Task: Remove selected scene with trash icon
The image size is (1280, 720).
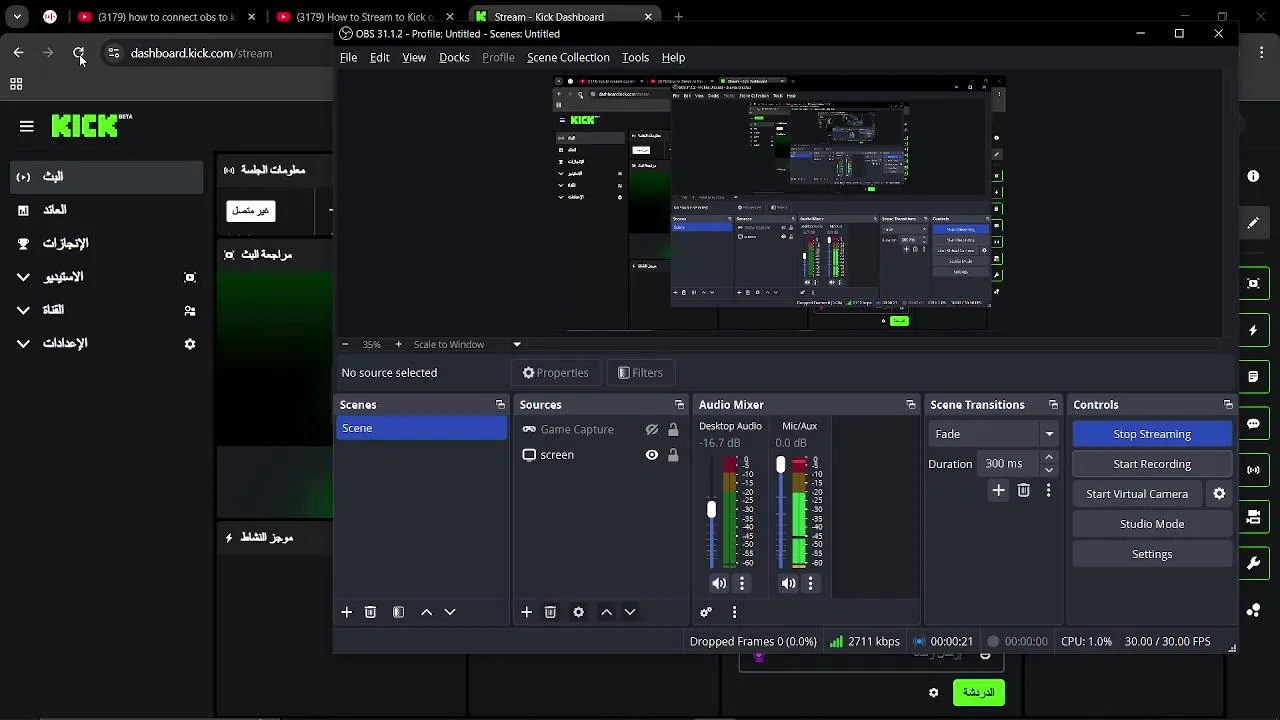Action: coord(370,612)
